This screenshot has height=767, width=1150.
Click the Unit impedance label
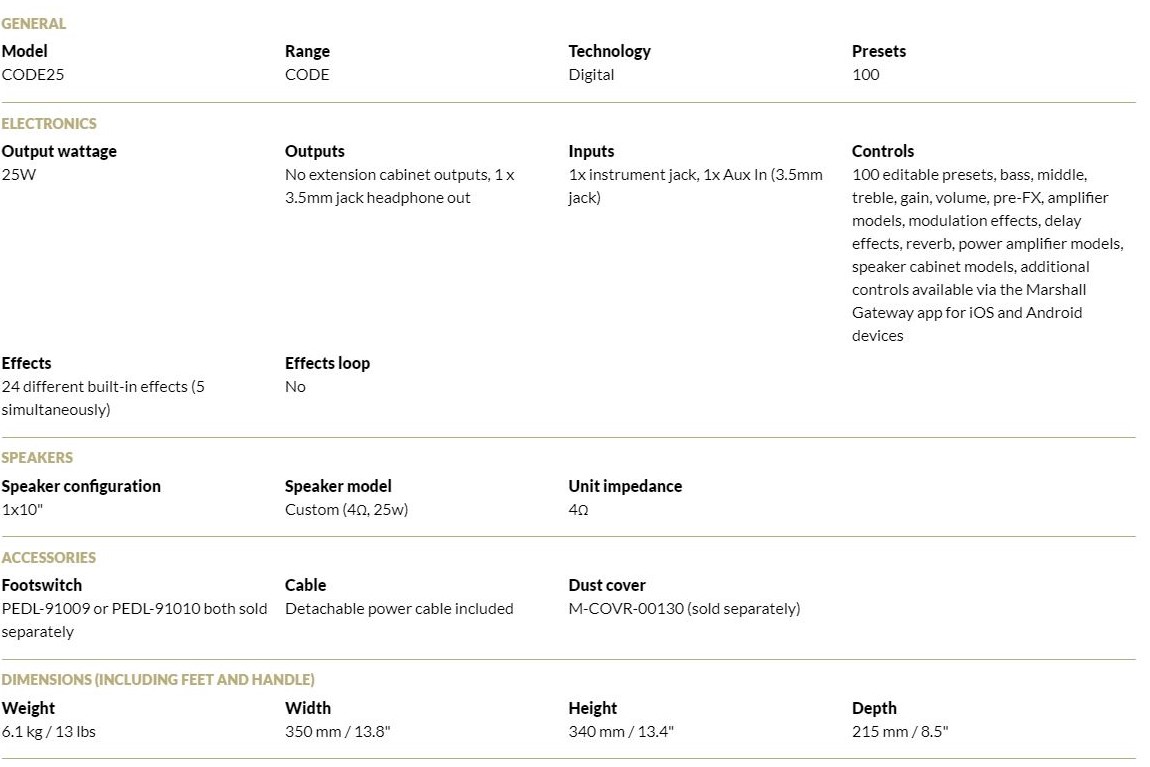point(625,486)
